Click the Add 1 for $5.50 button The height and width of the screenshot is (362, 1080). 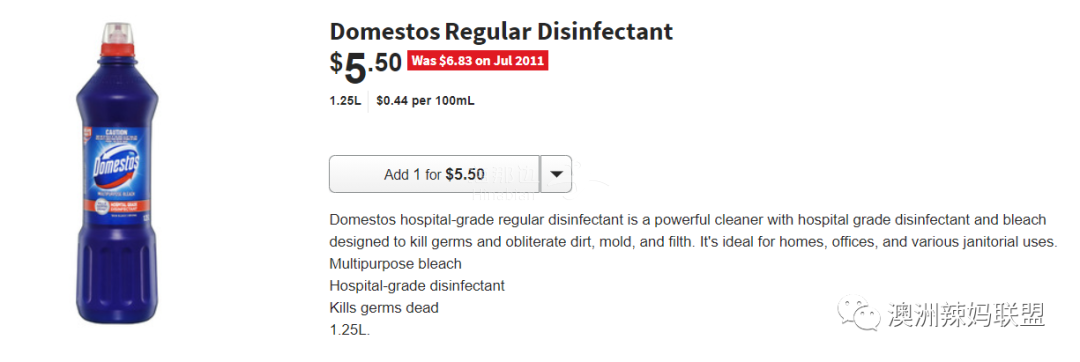435,174
